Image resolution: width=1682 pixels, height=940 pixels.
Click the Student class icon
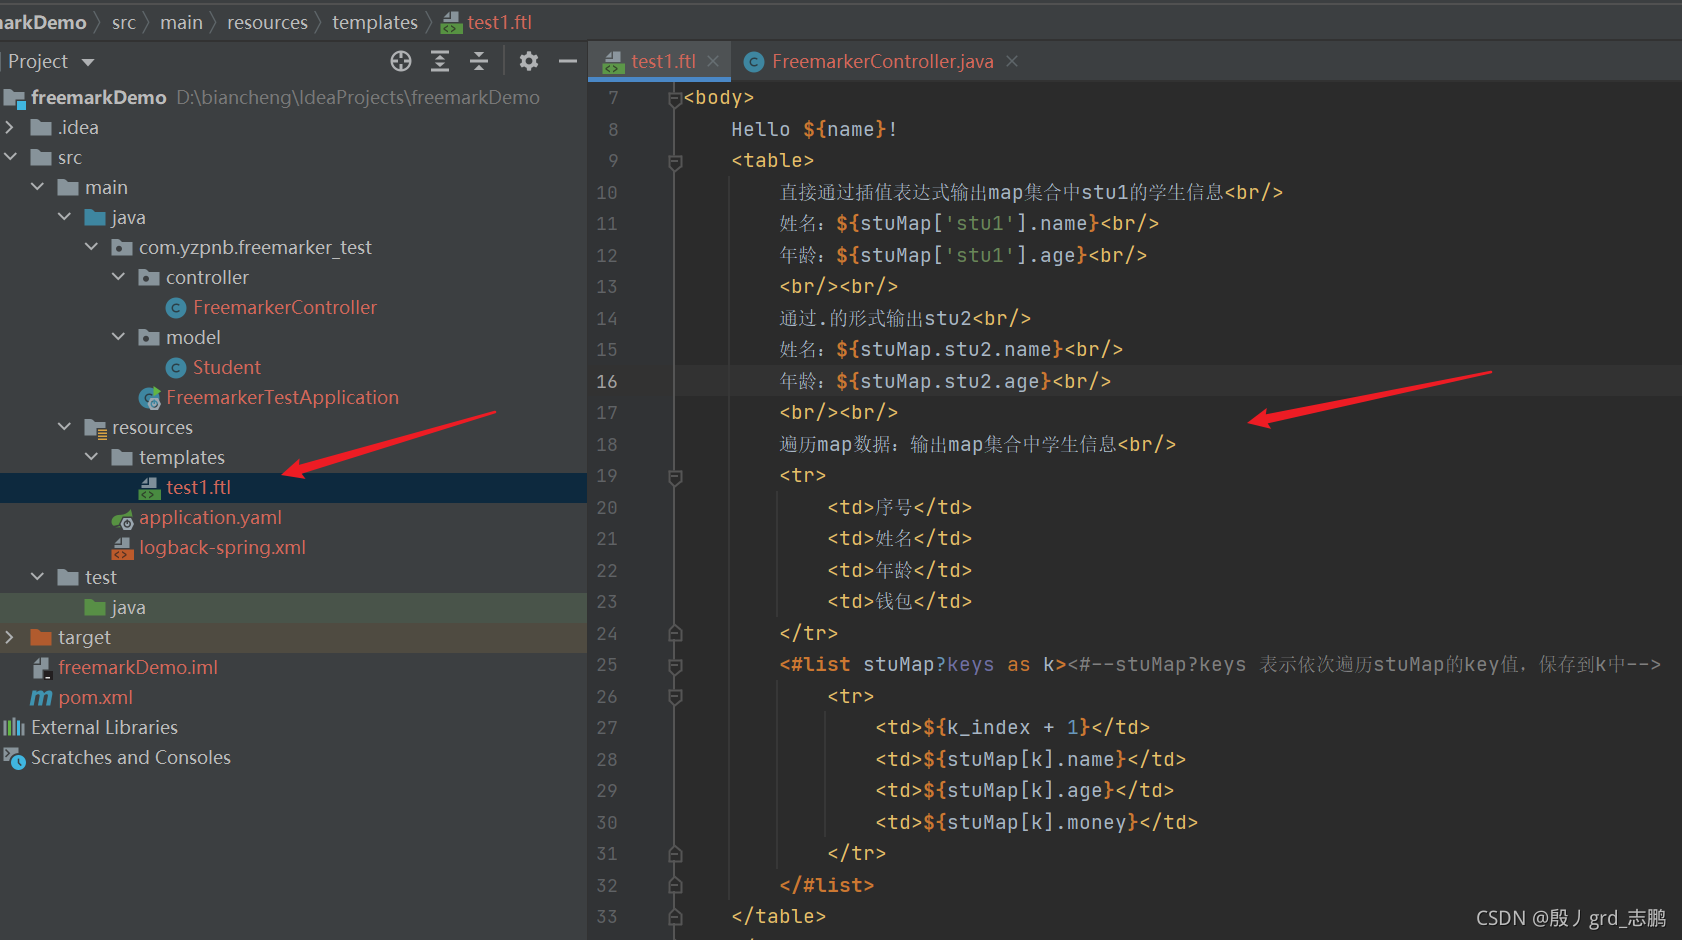(176, 368)
